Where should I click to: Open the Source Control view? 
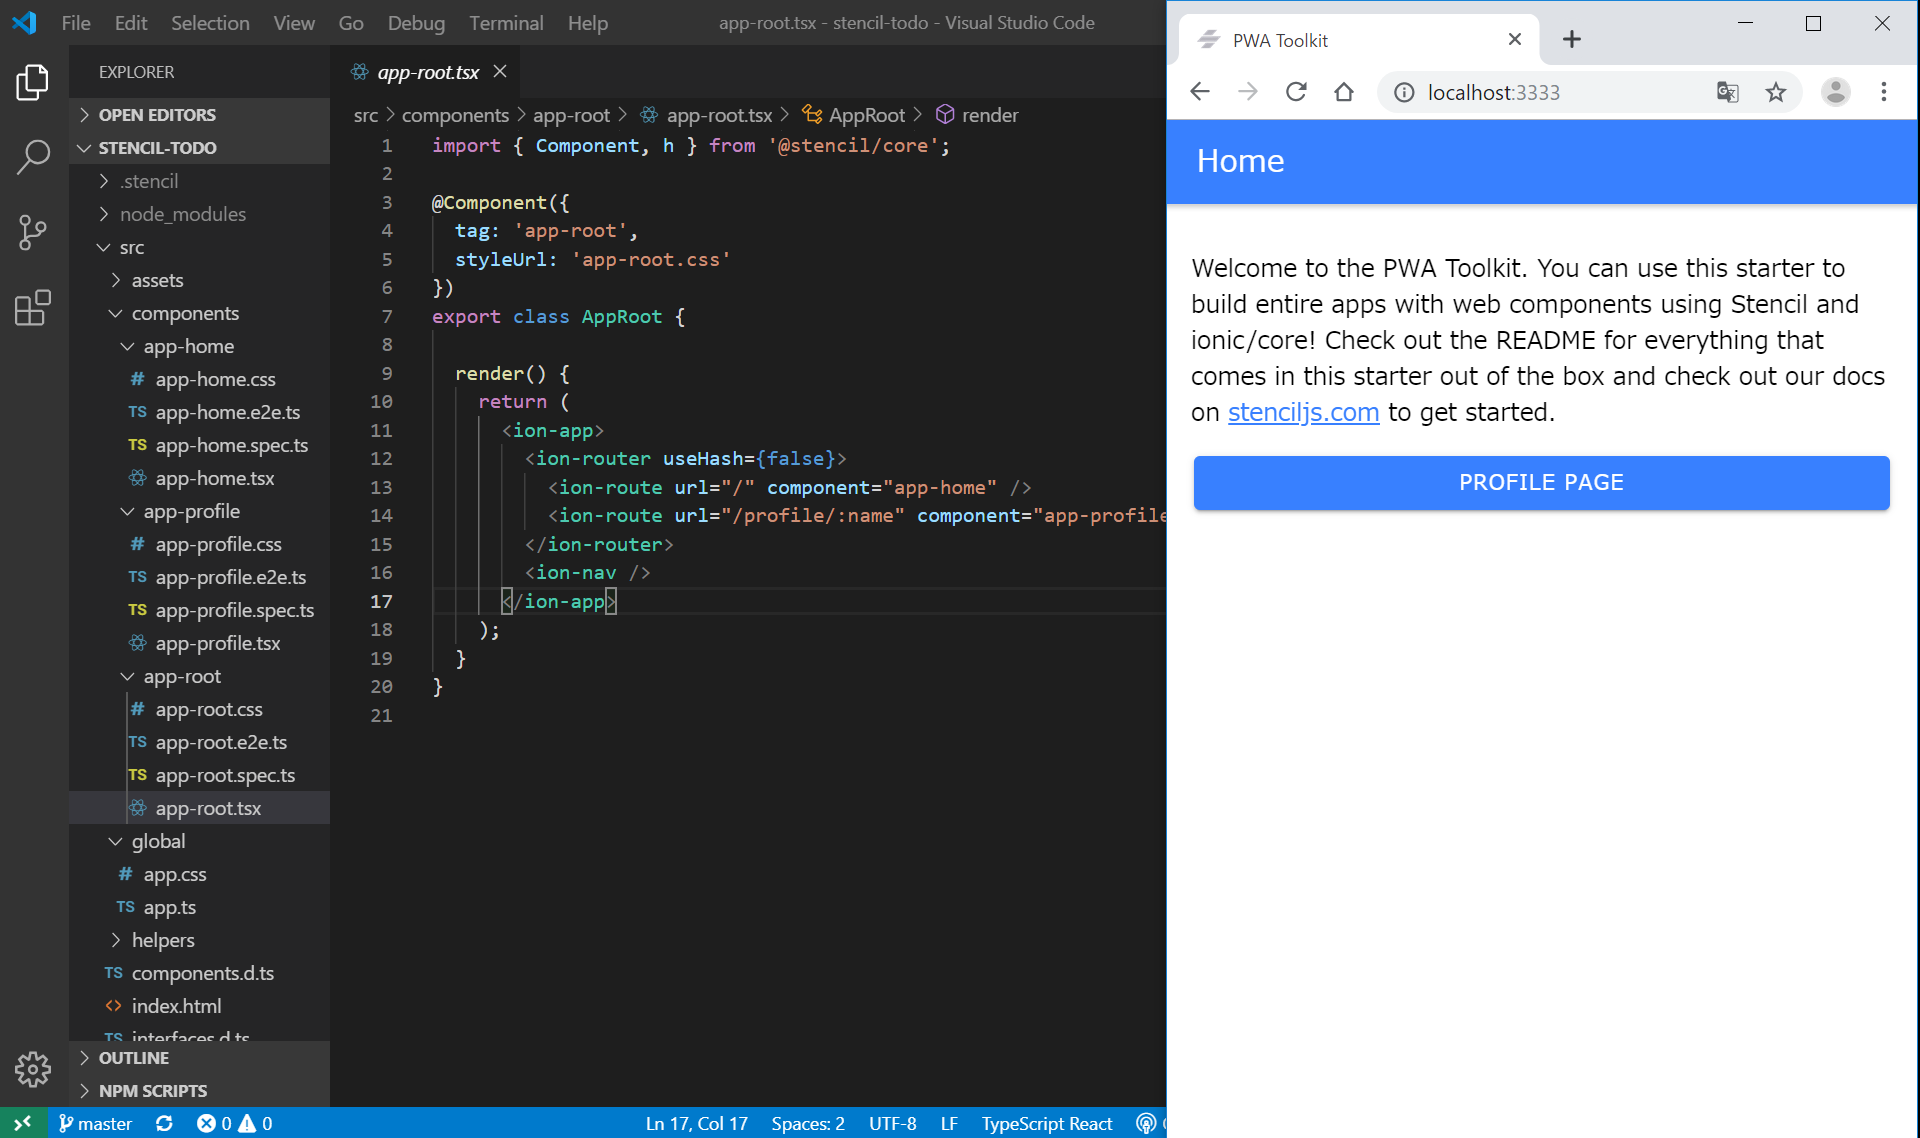(x=33, y=233)
